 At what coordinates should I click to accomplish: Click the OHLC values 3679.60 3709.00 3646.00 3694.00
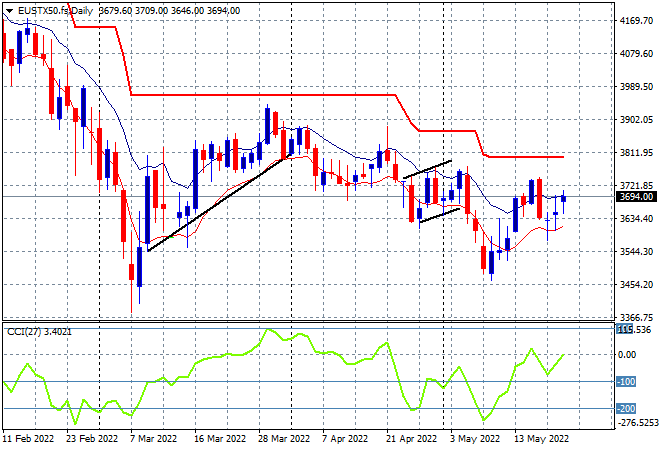pos(170,11)
